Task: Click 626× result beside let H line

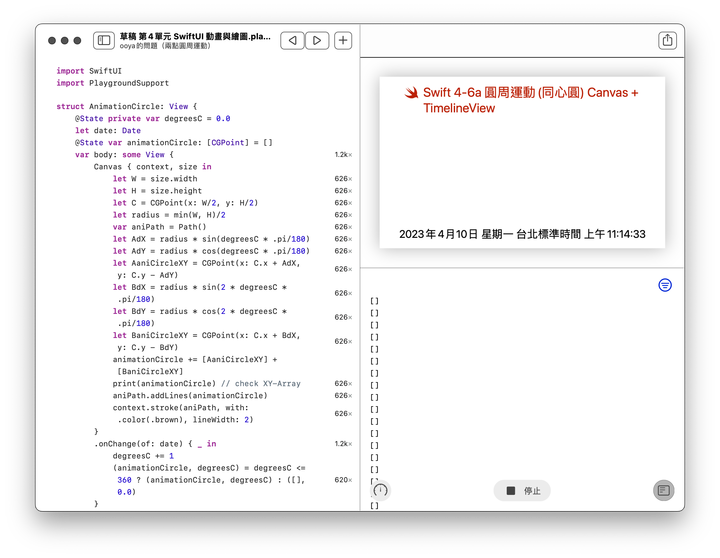Action: 343,191
